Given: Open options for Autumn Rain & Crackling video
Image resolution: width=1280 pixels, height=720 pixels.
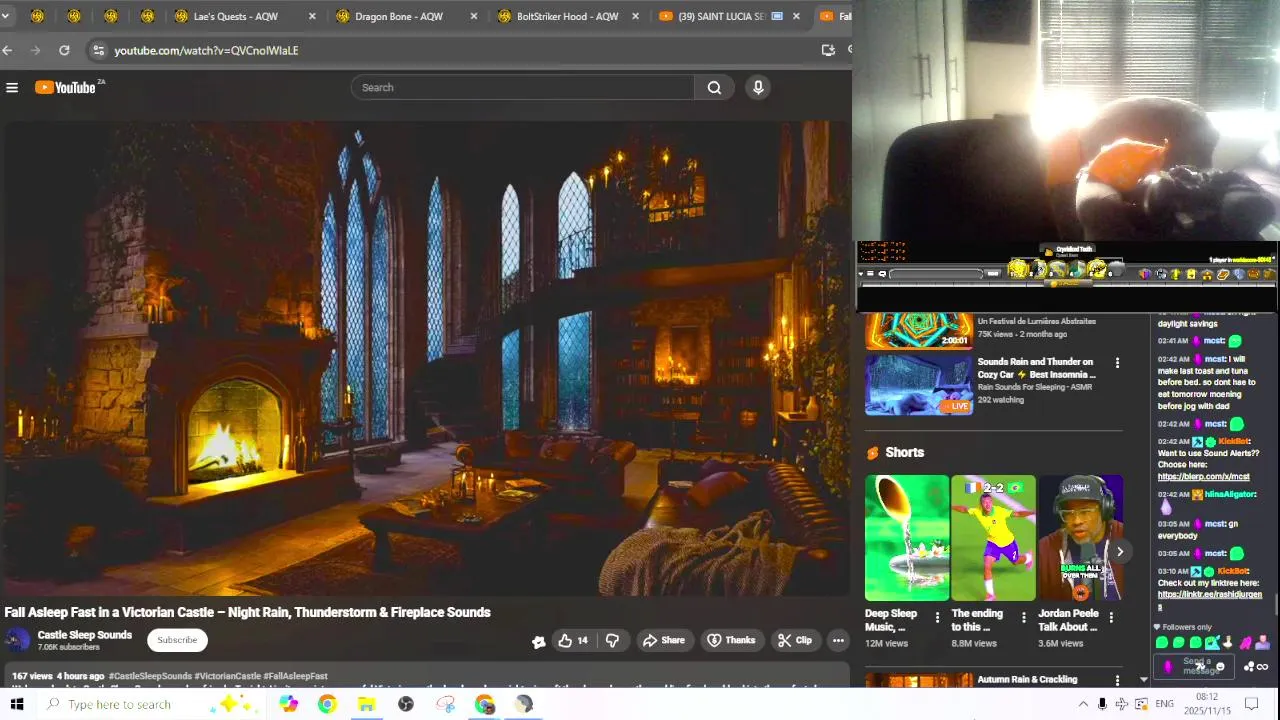Looking at the screenshot, I should tap(1117, 681).
